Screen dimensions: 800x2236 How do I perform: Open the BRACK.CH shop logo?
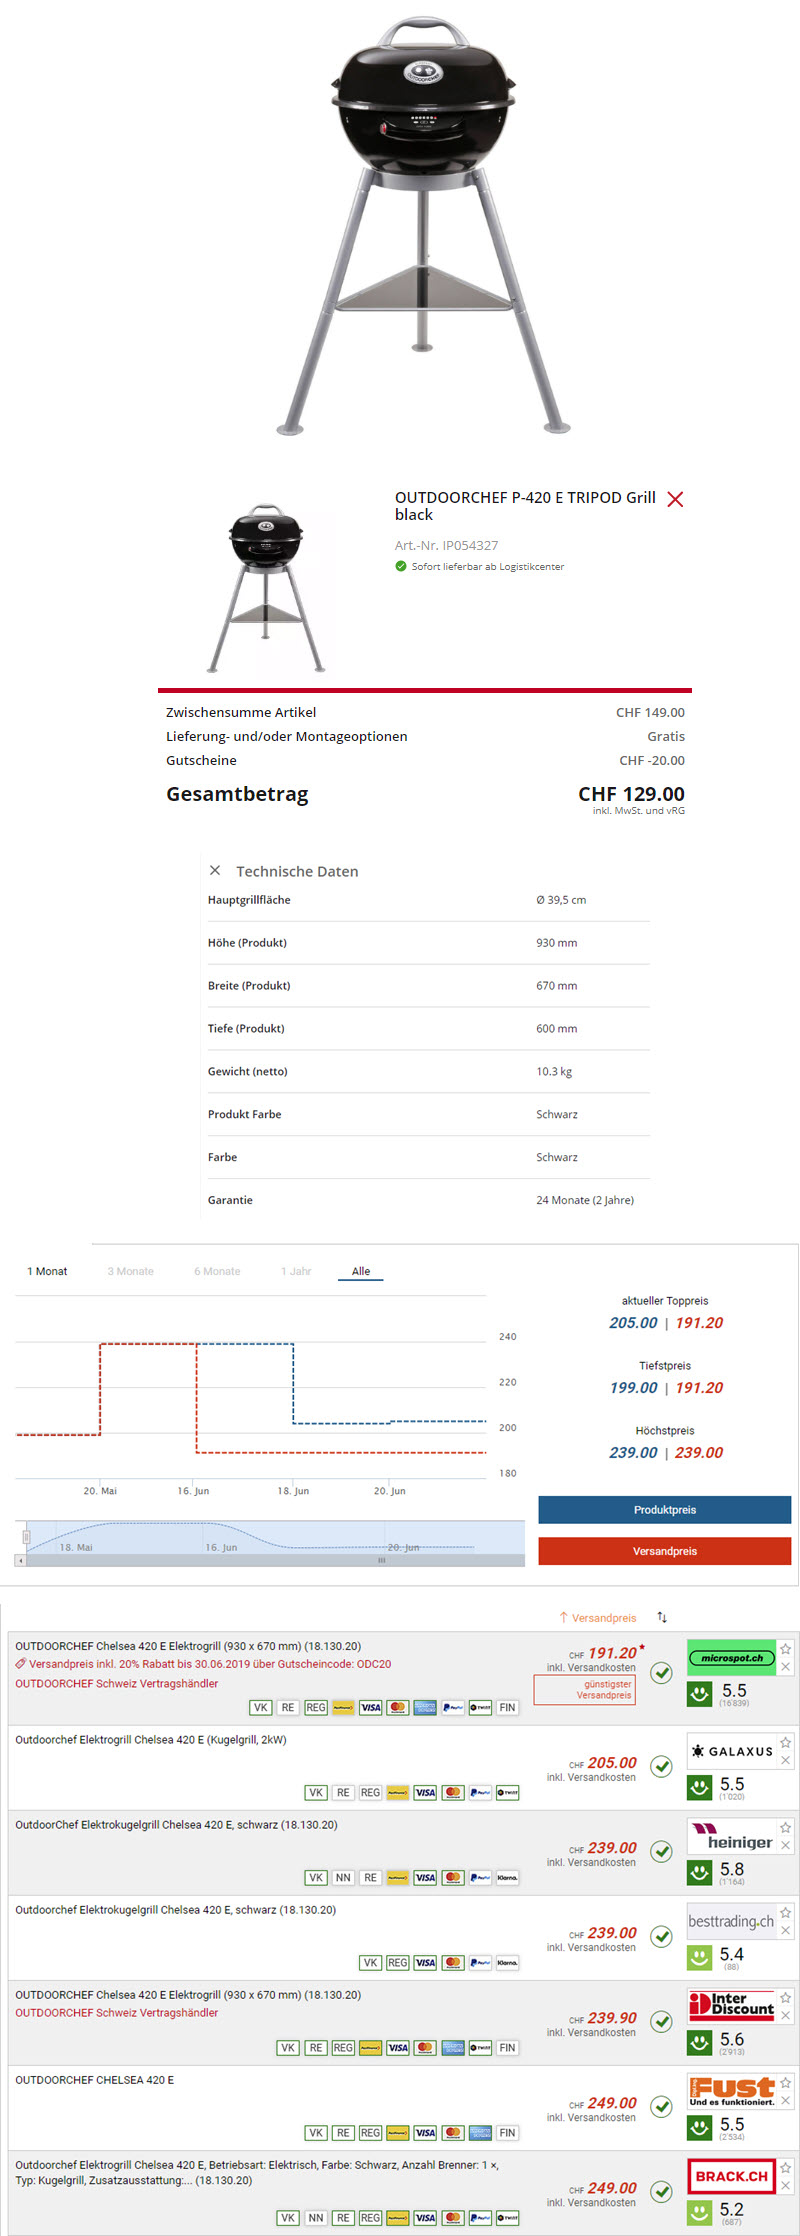pos(732,2175)
